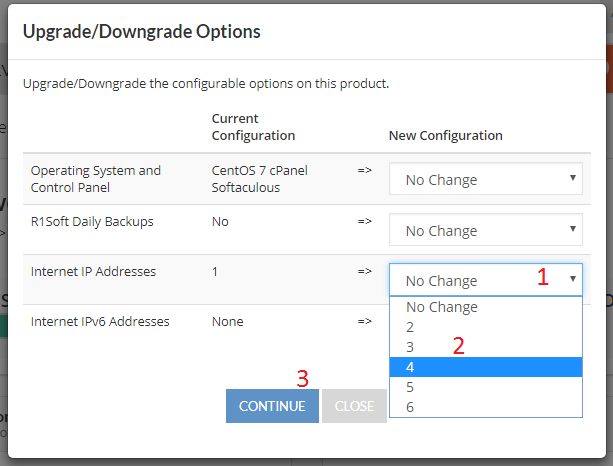The height and width of the screenshot is (466, 613).
Task: Open the R1Soft Daily Backups configuration dropdown
Action: 486,229
